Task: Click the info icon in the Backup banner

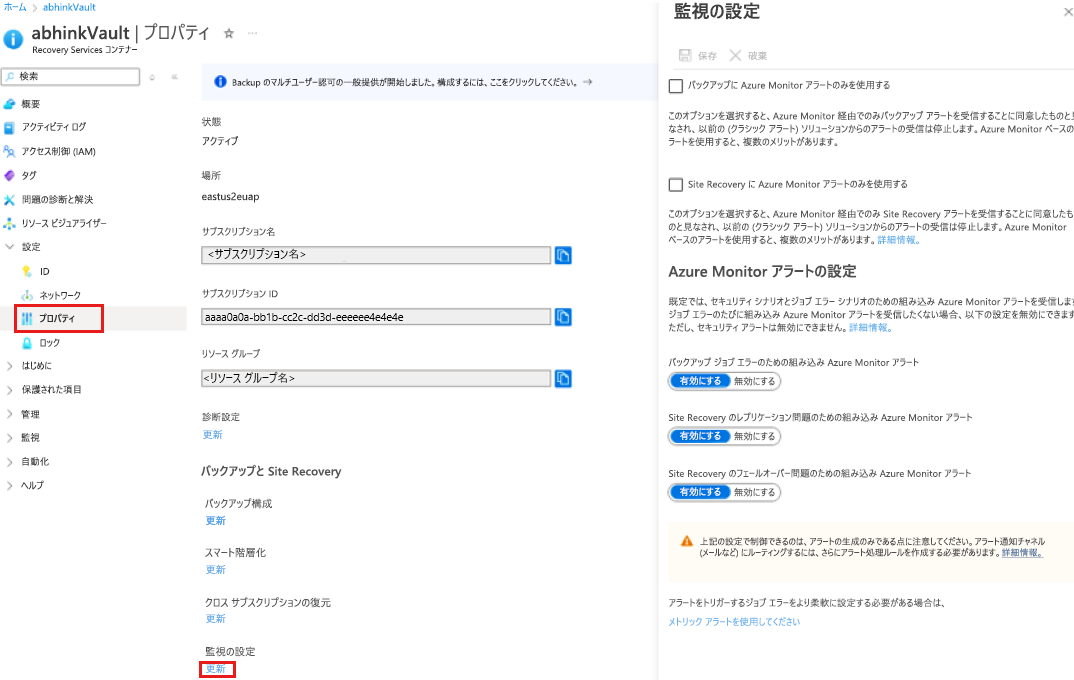Action: coord(220,82)
